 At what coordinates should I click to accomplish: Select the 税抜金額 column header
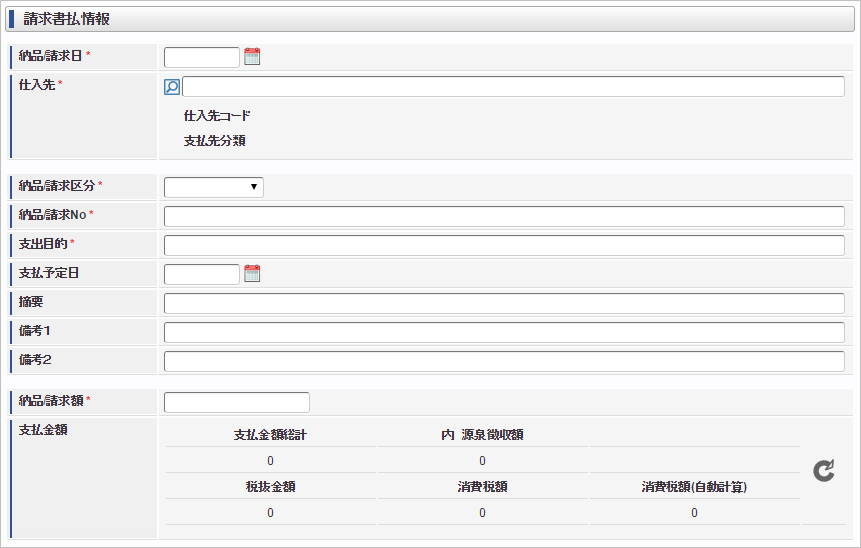point(270,487)
